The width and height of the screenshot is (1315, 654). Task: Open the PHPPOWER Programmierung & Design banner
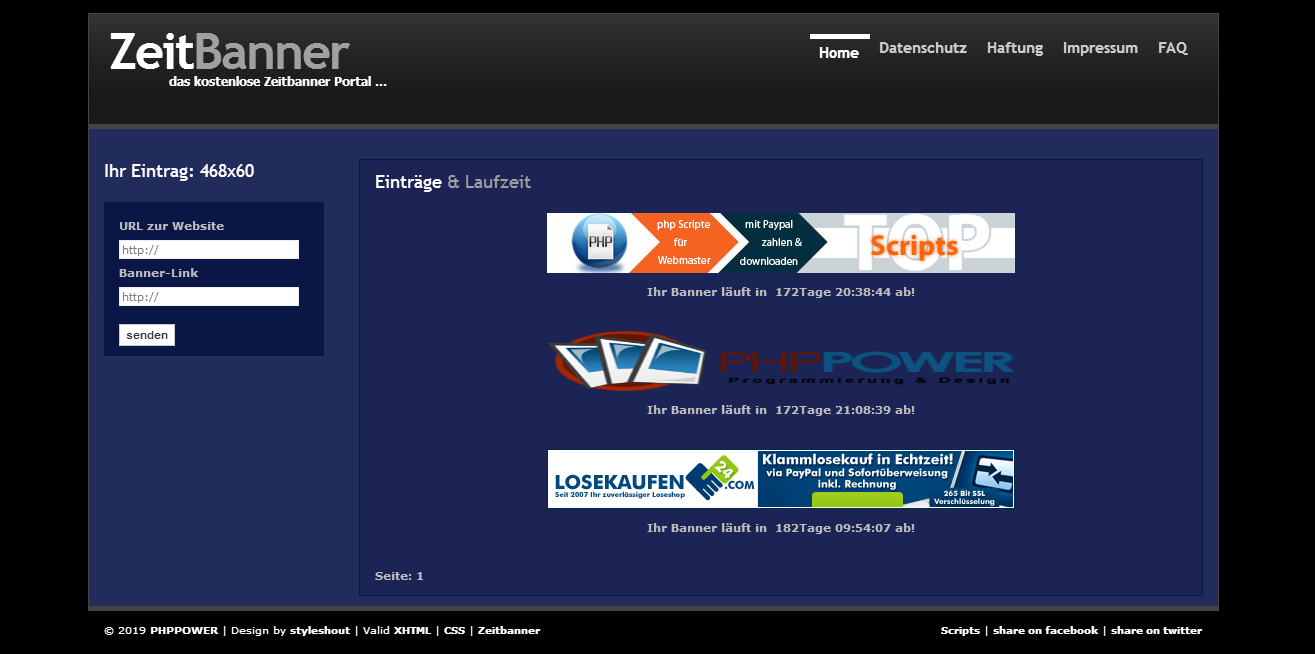coord(865,366)
